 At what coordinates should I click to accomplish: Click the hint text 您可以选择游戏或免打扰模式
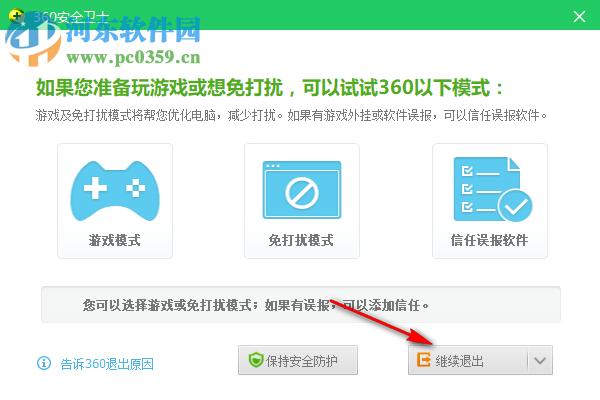(256, 305)
